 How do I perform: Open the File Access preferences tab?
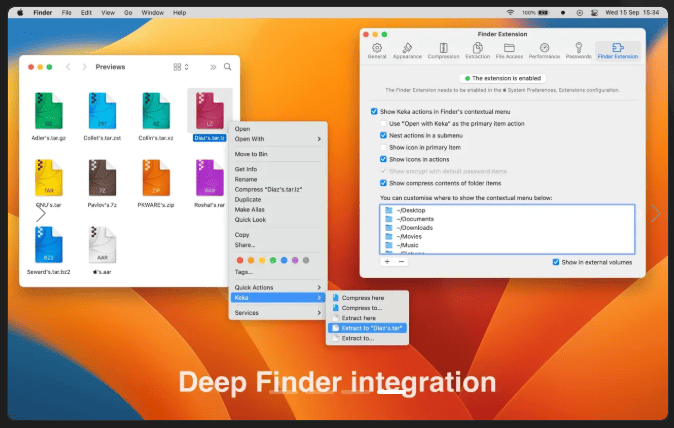click(x=509, y=51)
